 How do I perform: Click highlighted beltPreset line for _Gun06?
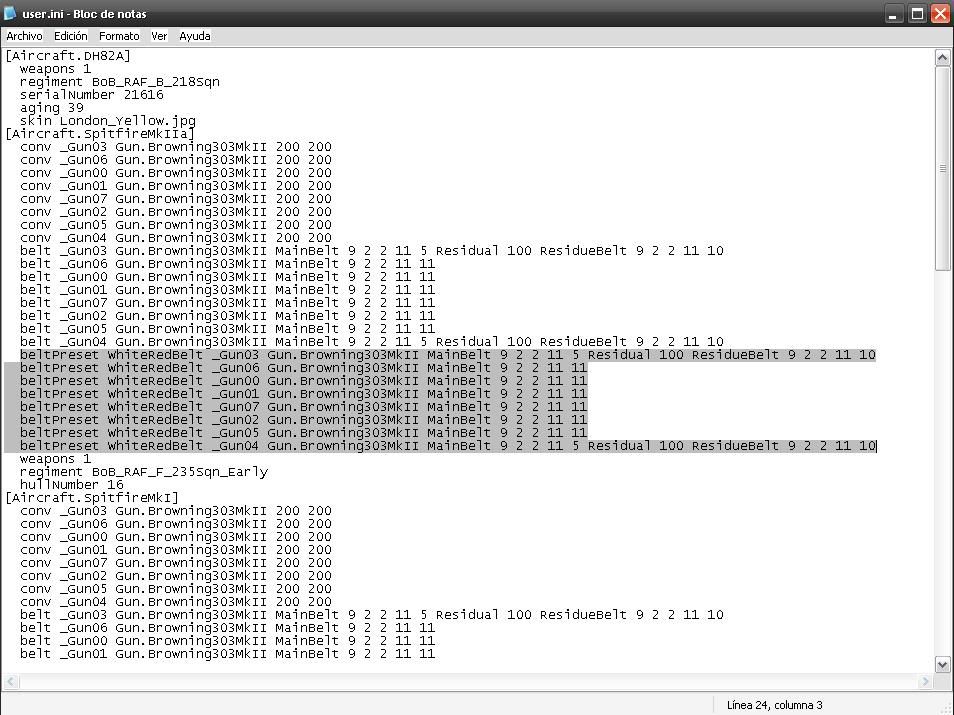tap(303, 368)
